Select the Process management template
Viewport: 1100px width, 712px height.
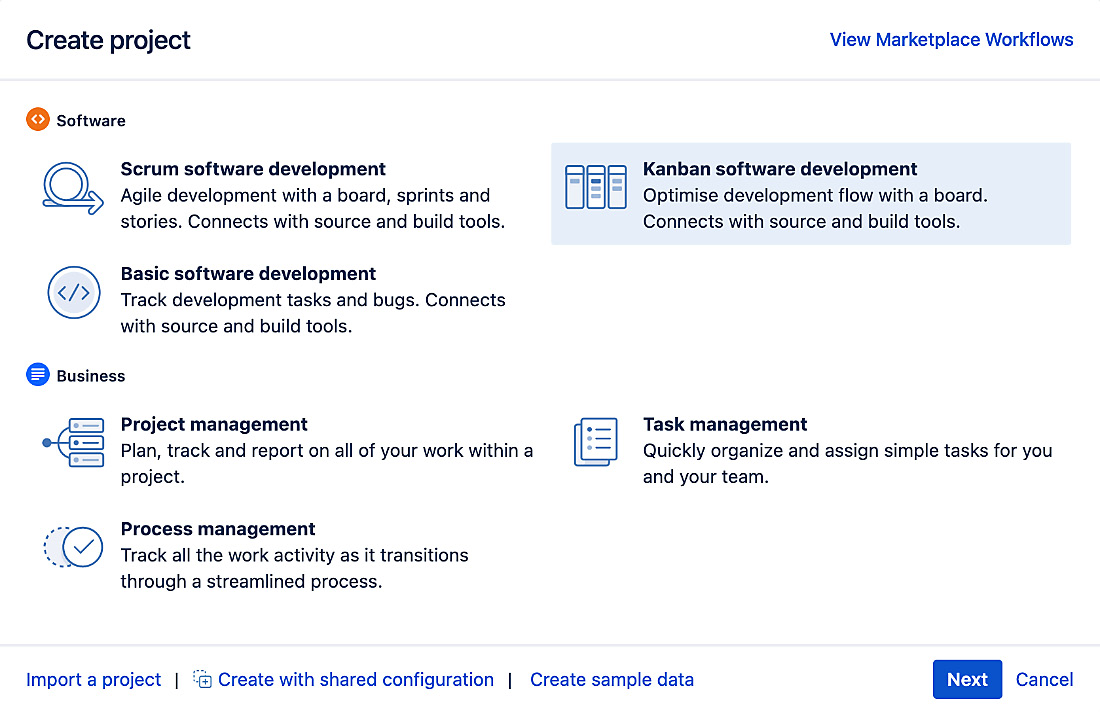(218, 529)
